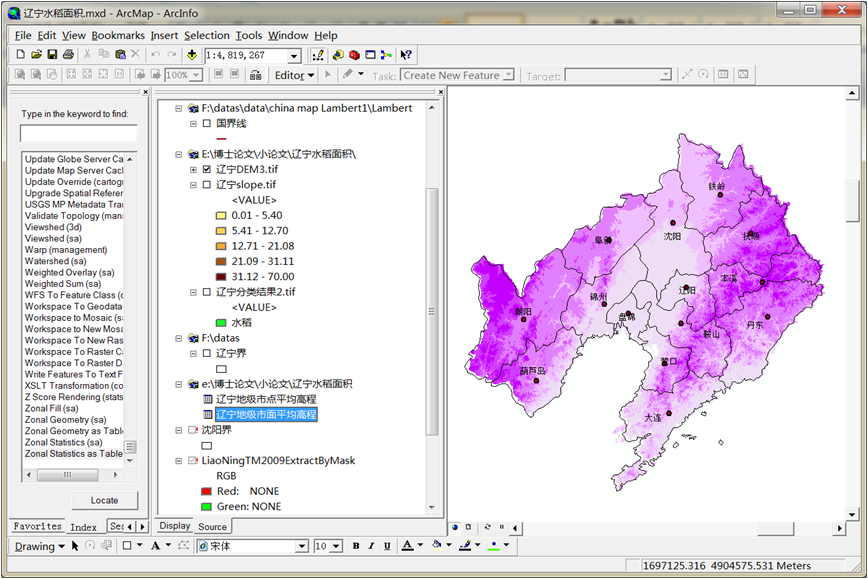Click the What's This help icon
Viewport: 868px width, 579px height.
(x=406, y=55)
